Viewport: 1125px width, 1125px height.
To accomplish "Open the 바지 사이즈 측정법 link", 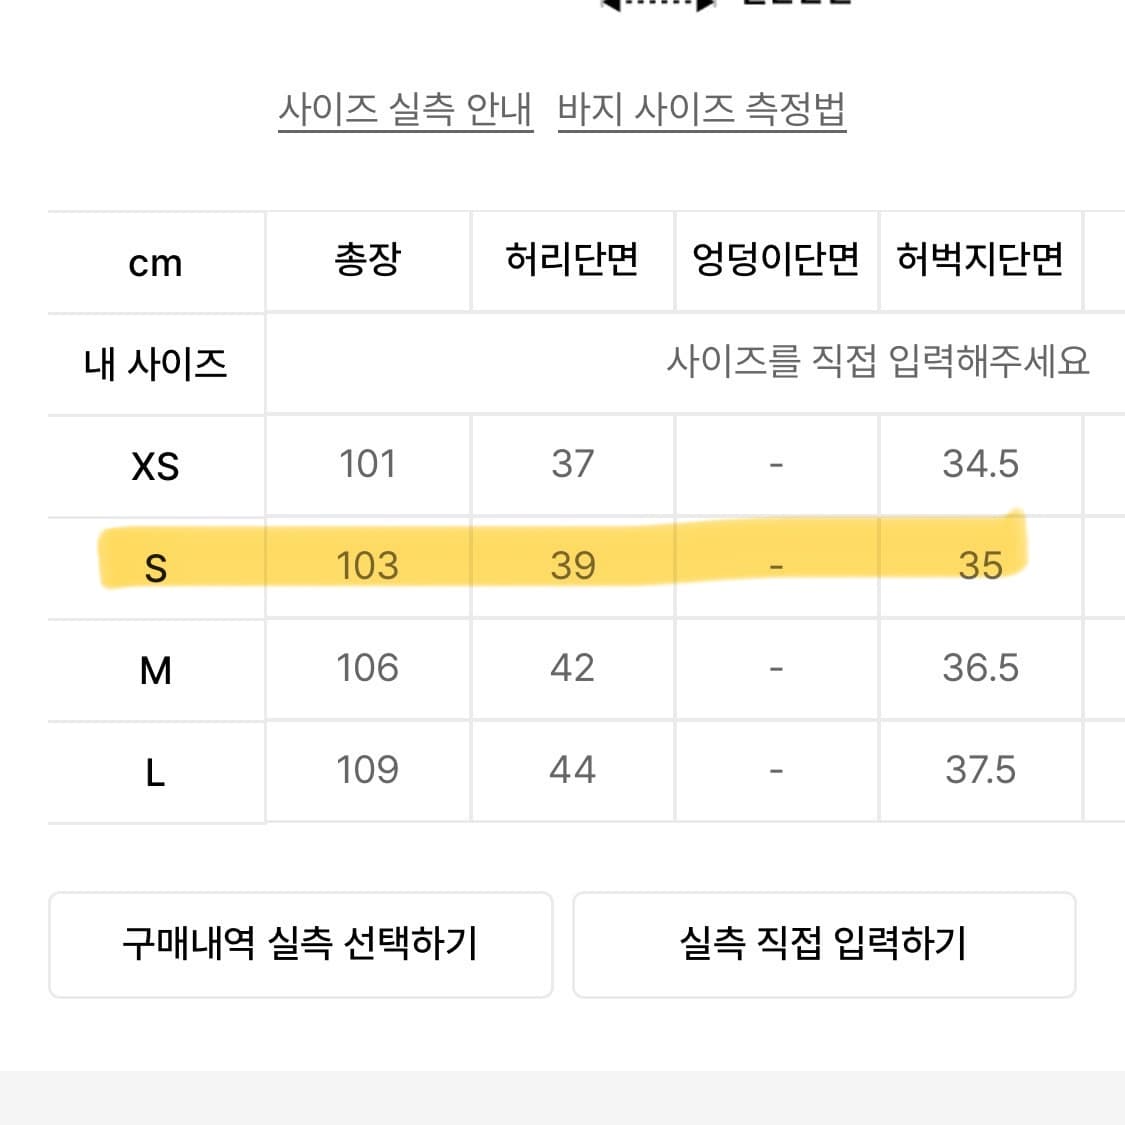I will 701,109.
